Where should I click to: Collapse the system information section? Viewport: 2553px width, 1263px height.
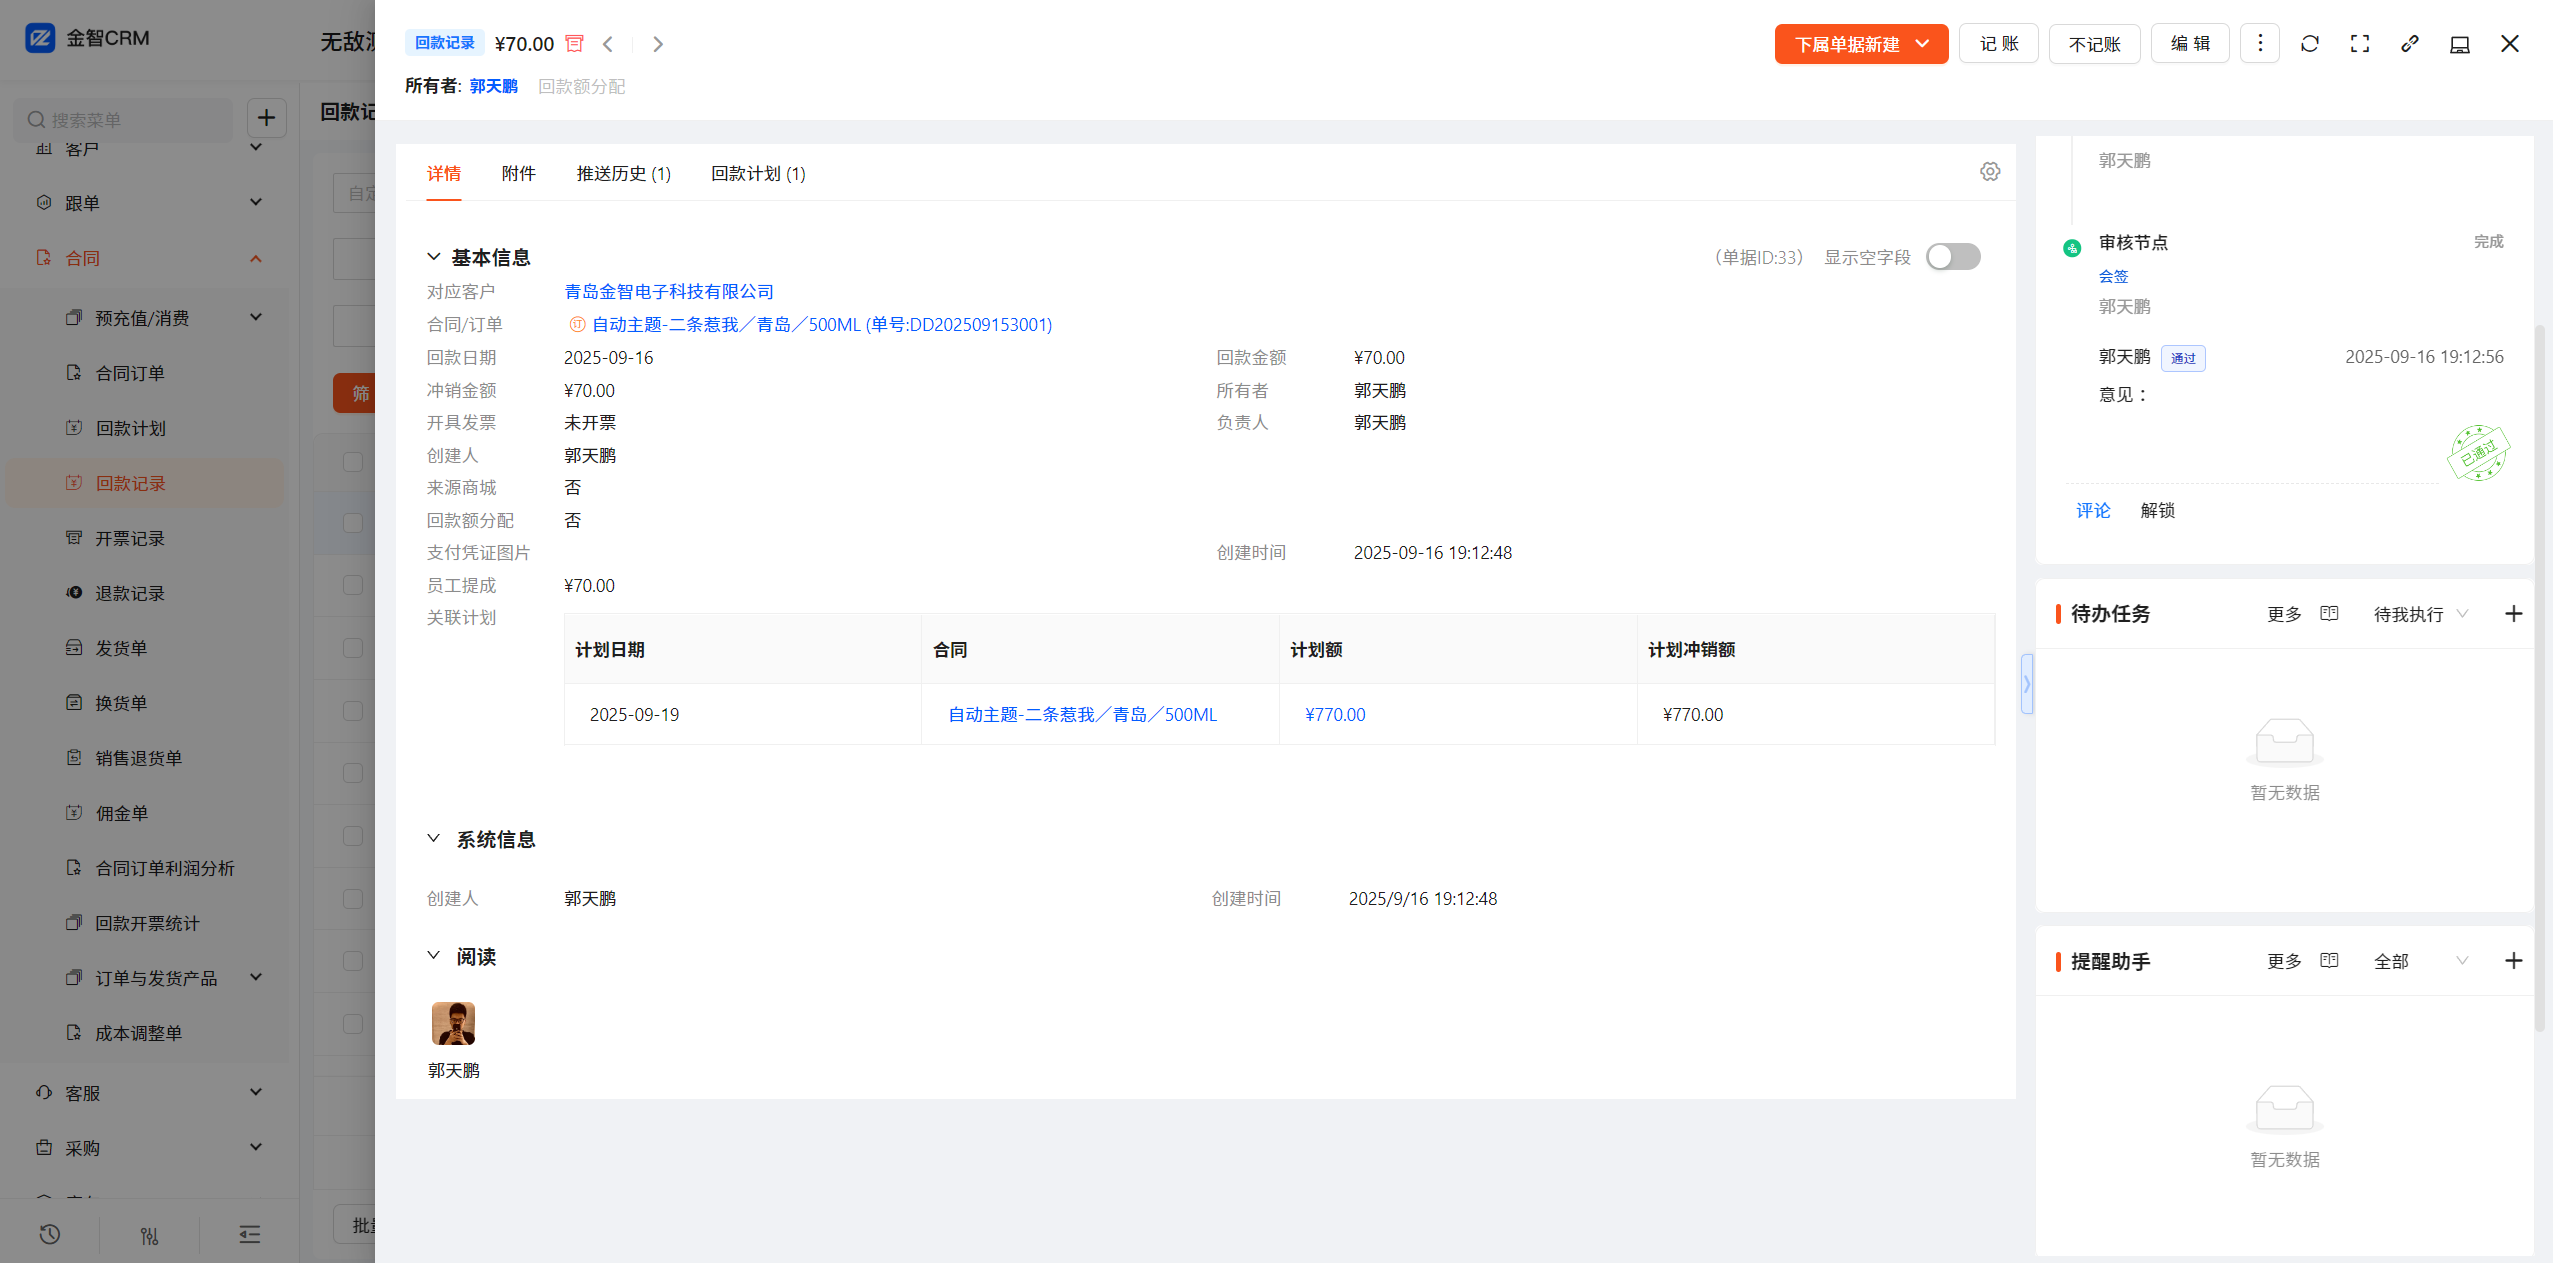coord(433,839)
